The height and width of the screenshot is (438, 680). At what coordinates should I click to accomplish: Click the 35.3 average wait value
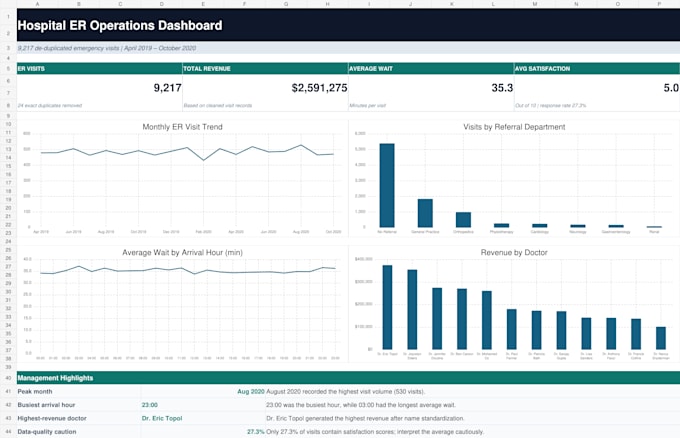pos(502,88)
